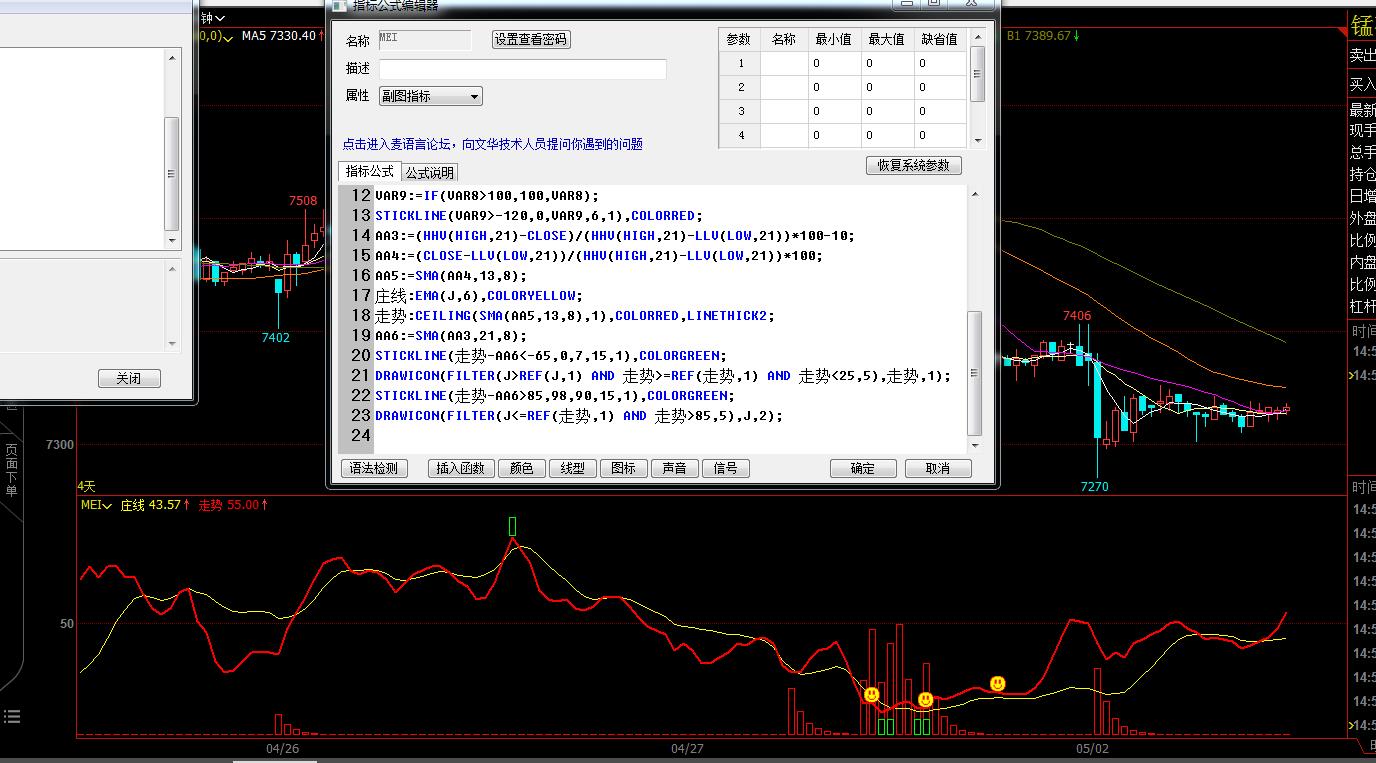Open the MA5 indicator dropdown chevron
The image size is (1376, 763).
pos(229,37)
